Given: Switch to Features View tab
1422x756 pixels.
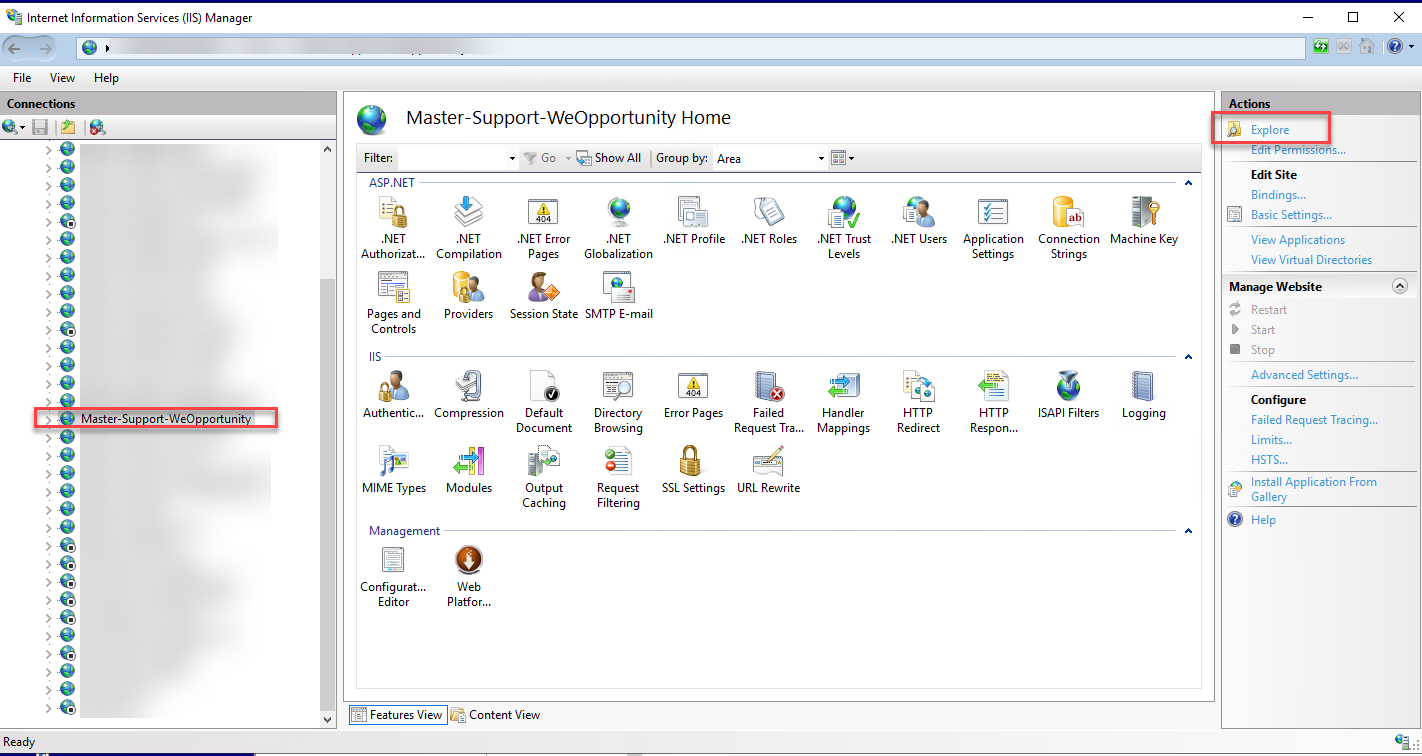Looking at the screenshot, I should [x=397, y=715].
